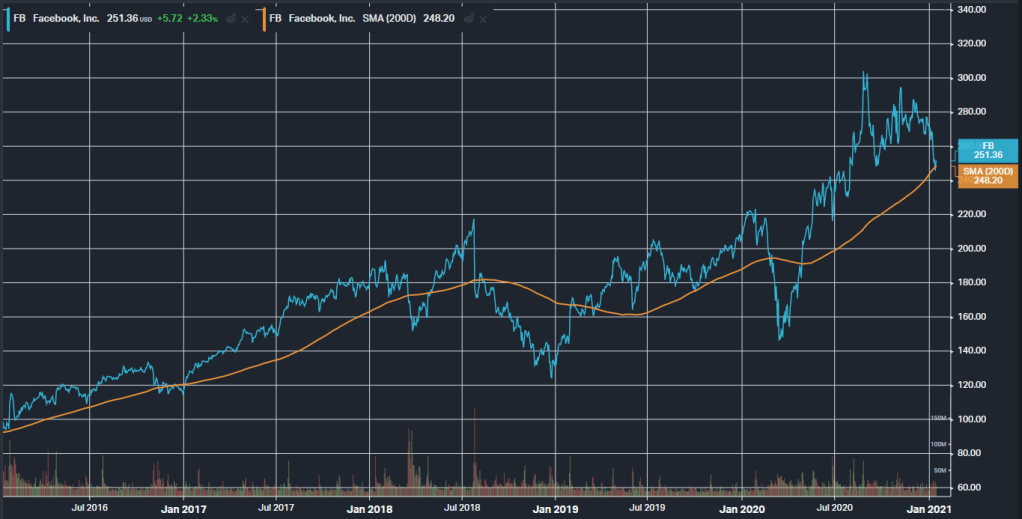The width and height of the screenshot is (1022, 519).
Task: Select the FB Facebook, Inc. price legend label
Action: 56,18
